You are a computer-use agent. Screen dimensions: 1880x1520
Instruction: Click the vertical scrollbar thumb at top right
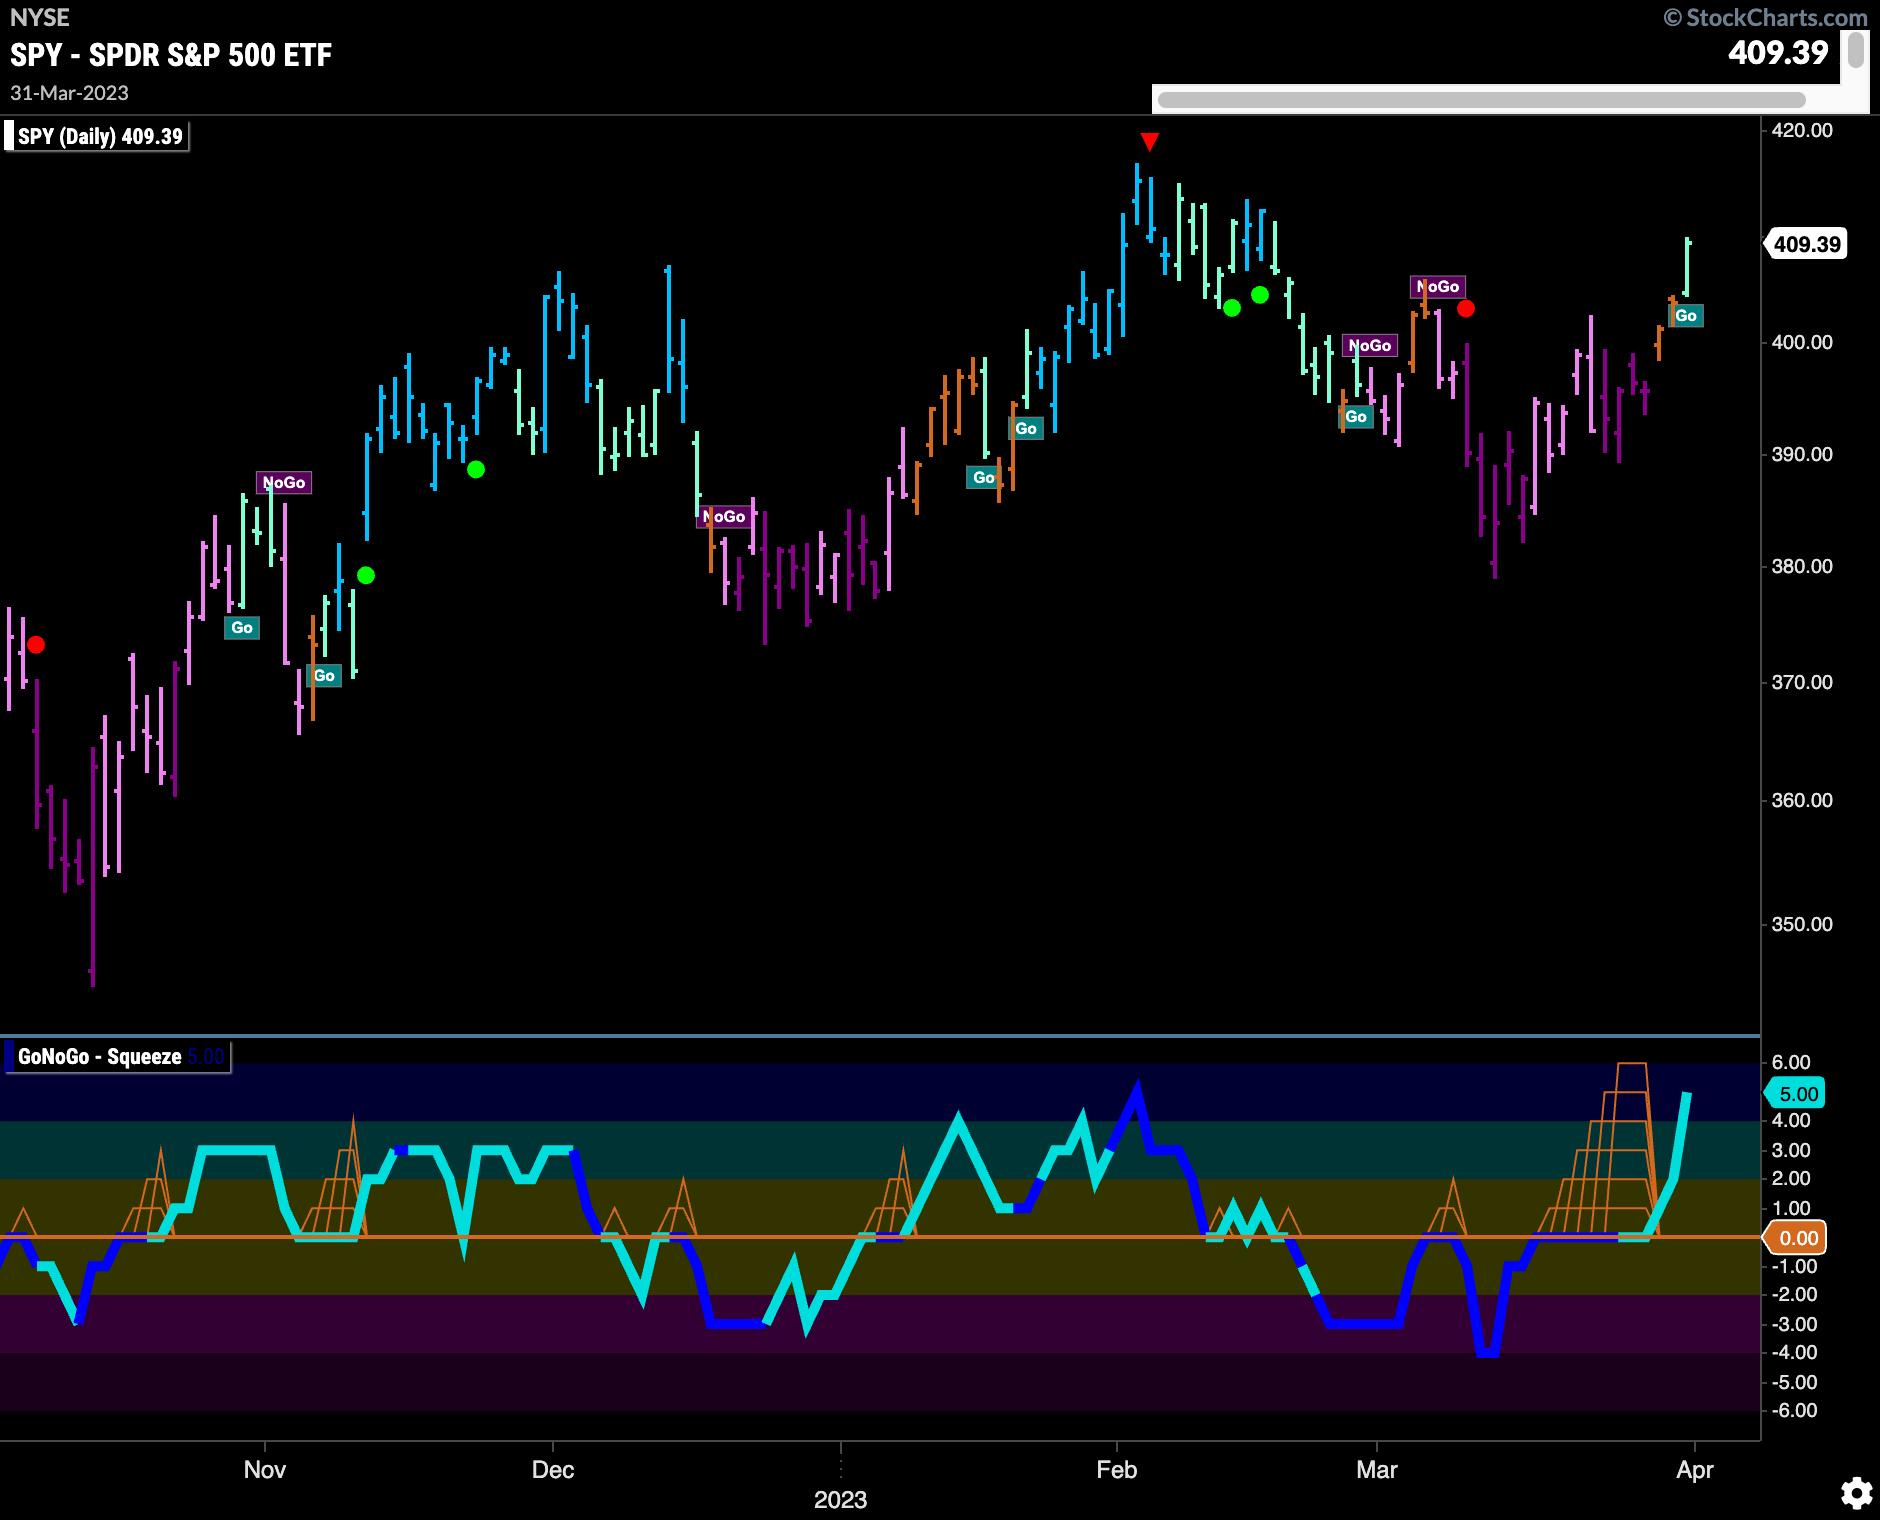click(x=1855, y=50)
